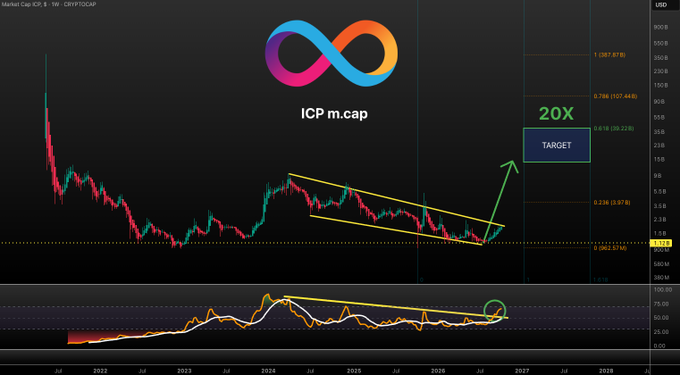Image resolution: width=680 pixels, height=375 pixels.
Task: Click the 2023 label on the time axis
Action: coord(184,371)
